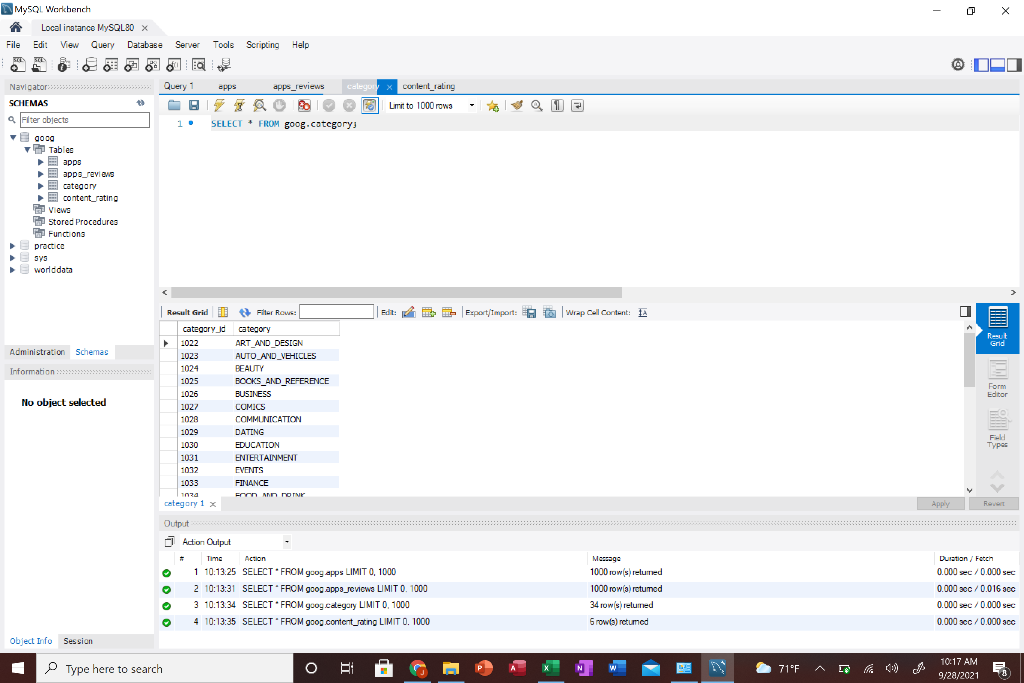
Task: Open SQL script file toolbar icon
Action: (39, 65)
